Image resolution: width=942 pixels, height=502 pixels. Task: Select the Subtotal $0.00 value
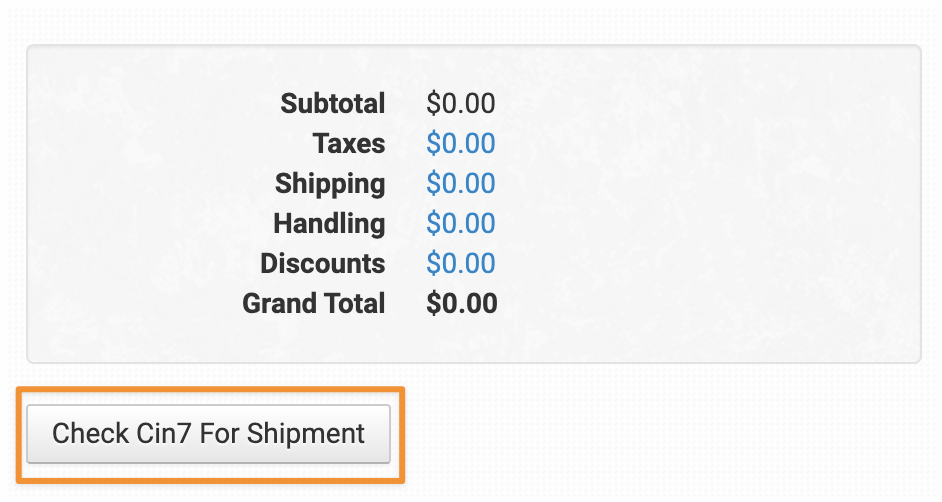point(460,104)
